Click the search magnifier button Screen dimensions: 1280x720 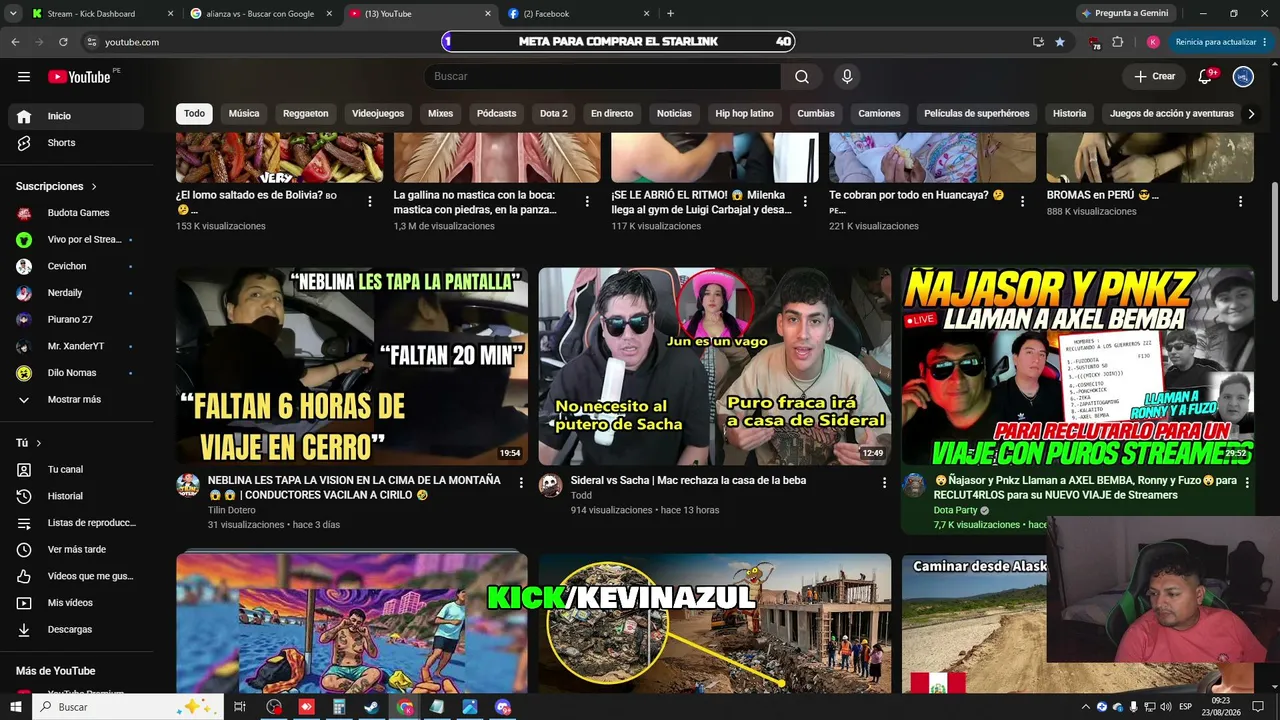click(x=802, y=77)
